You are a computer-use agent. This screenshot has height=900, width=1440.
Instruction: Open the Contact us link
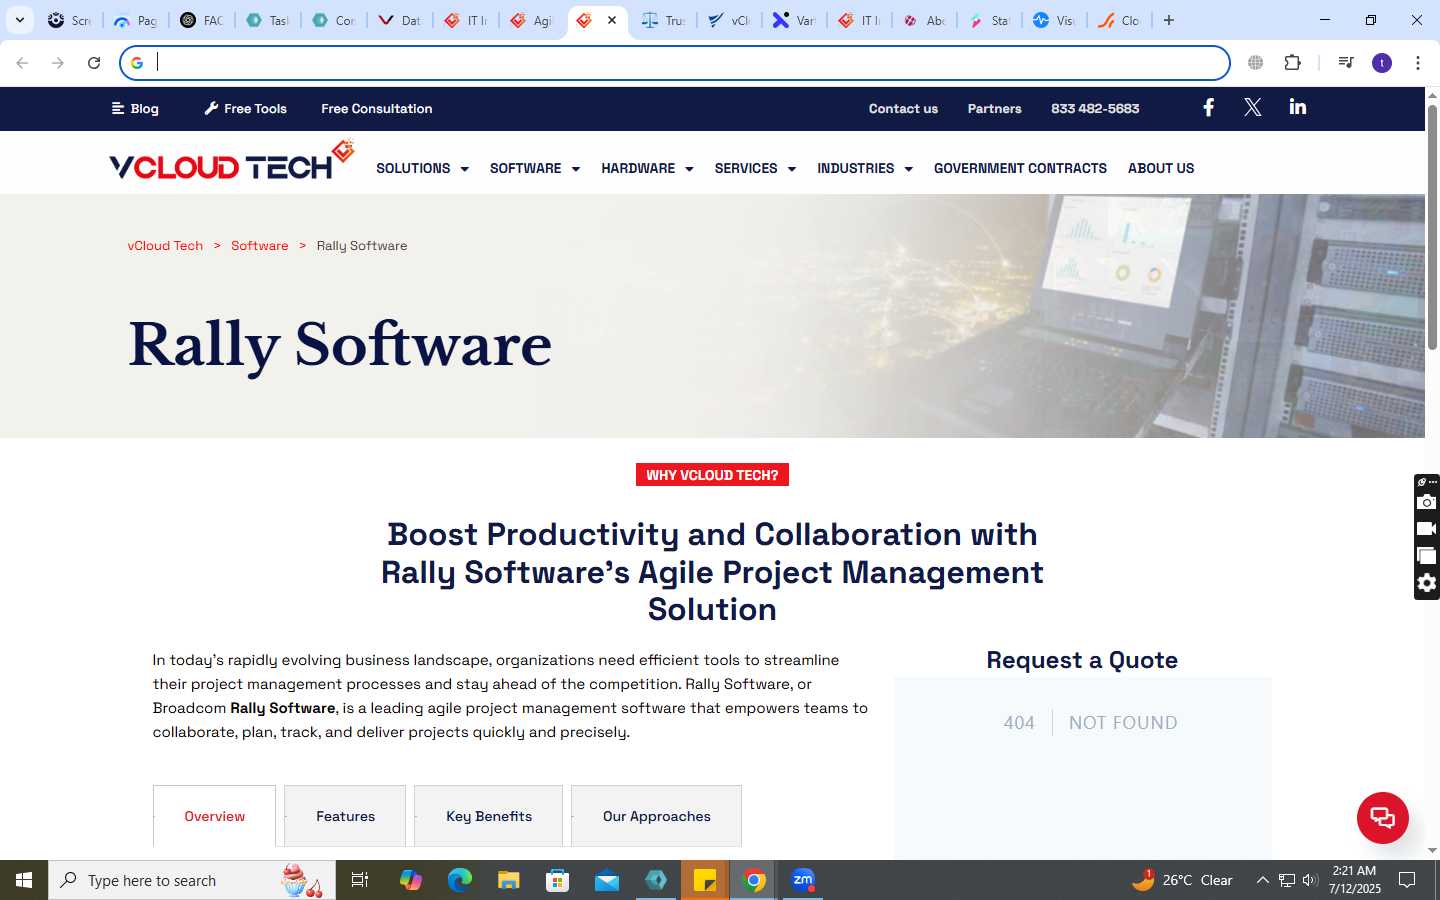[x=903, y=108]
